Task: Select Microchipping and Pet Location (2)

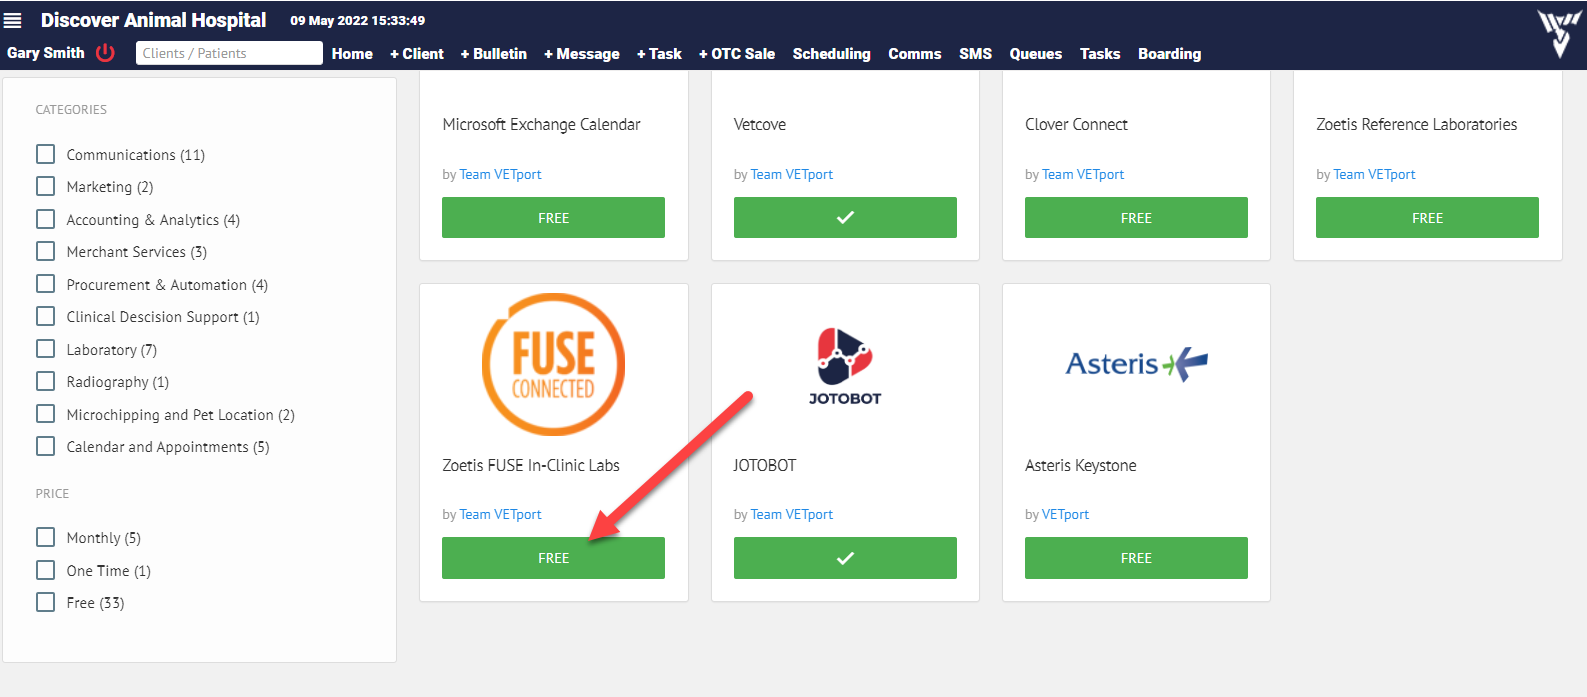Action: click(45, 414)
